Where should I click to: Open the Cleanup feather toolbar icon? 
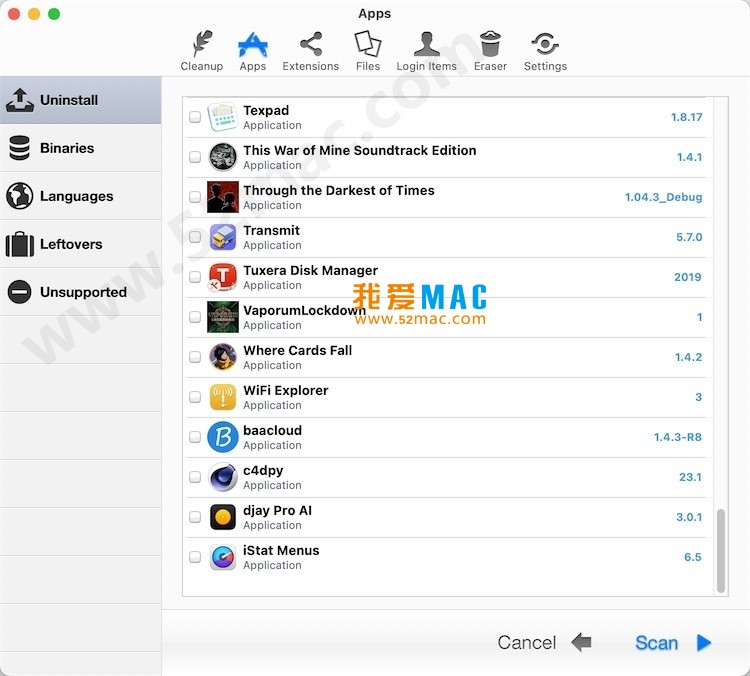[202, 44]
